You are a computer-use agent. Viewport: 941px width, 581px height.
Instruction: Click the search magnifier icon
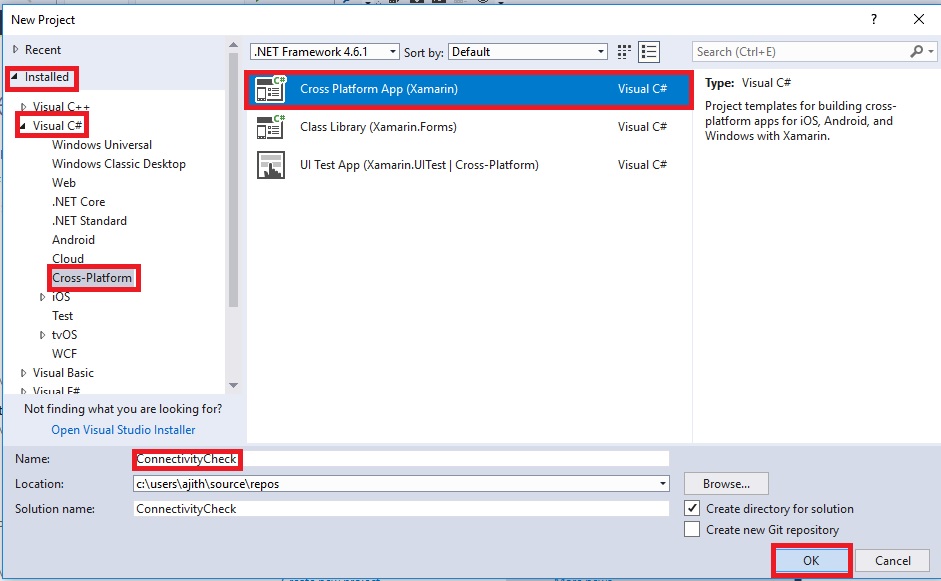coord(916,52)
